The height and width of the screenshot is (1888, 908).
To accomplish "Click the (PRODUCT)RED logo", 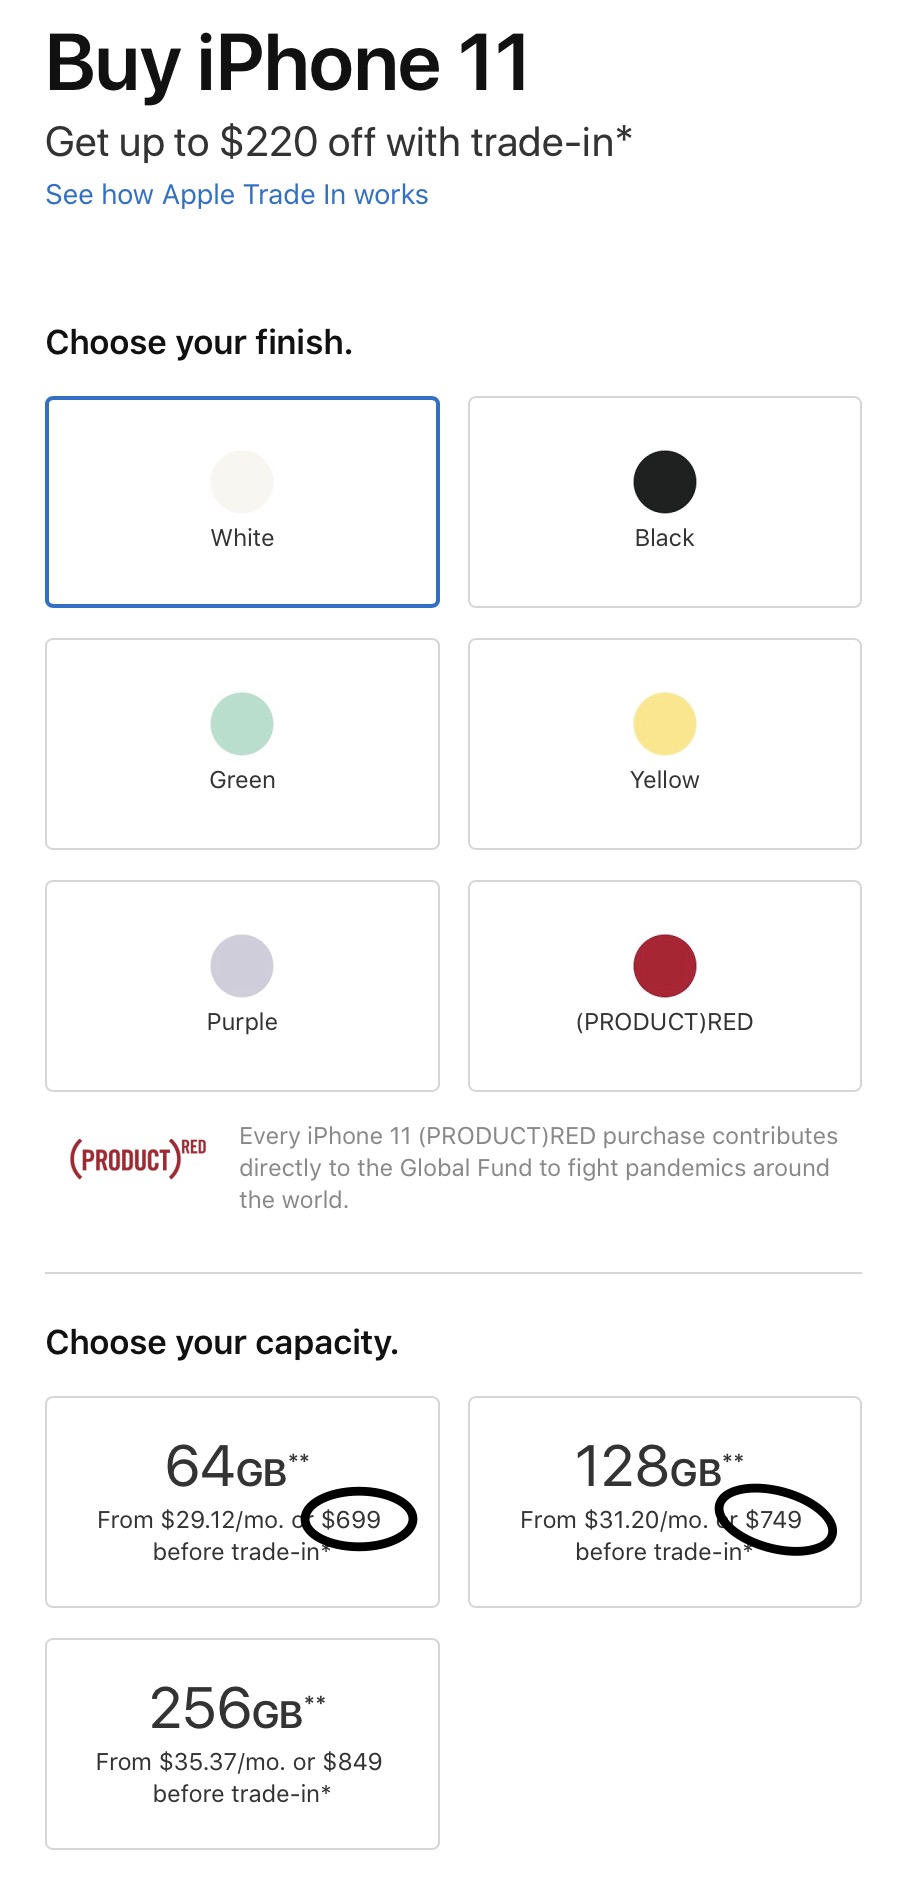I will click(x=138, y=1159).
